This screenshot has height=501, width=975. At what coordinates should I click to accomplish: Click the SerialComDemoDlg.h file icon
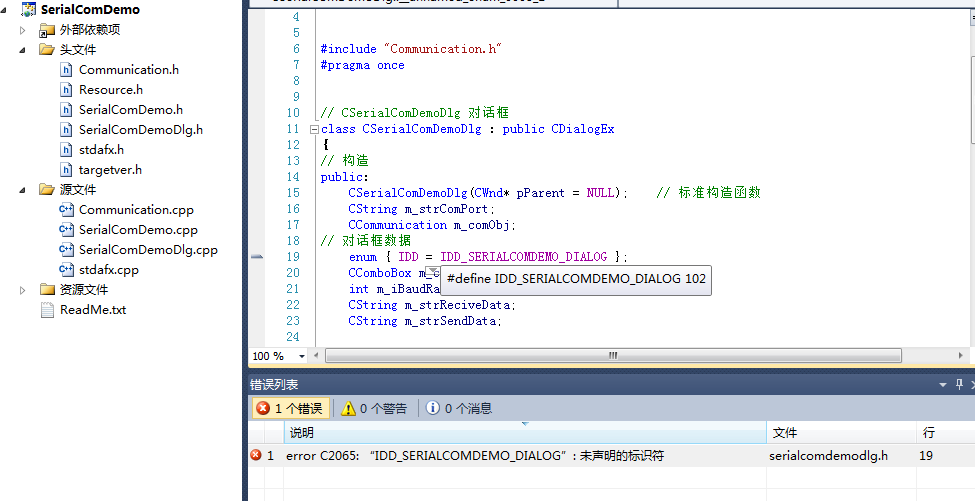(66, 129)
